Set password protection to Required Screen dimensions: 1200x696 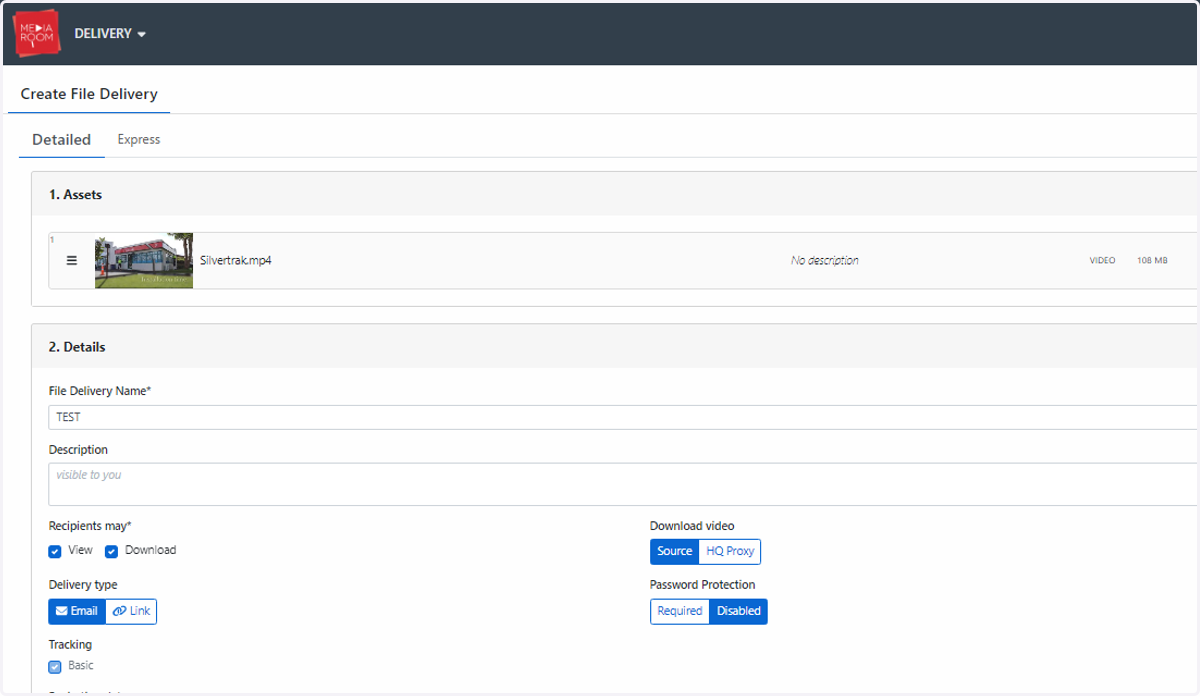(680, 611)
